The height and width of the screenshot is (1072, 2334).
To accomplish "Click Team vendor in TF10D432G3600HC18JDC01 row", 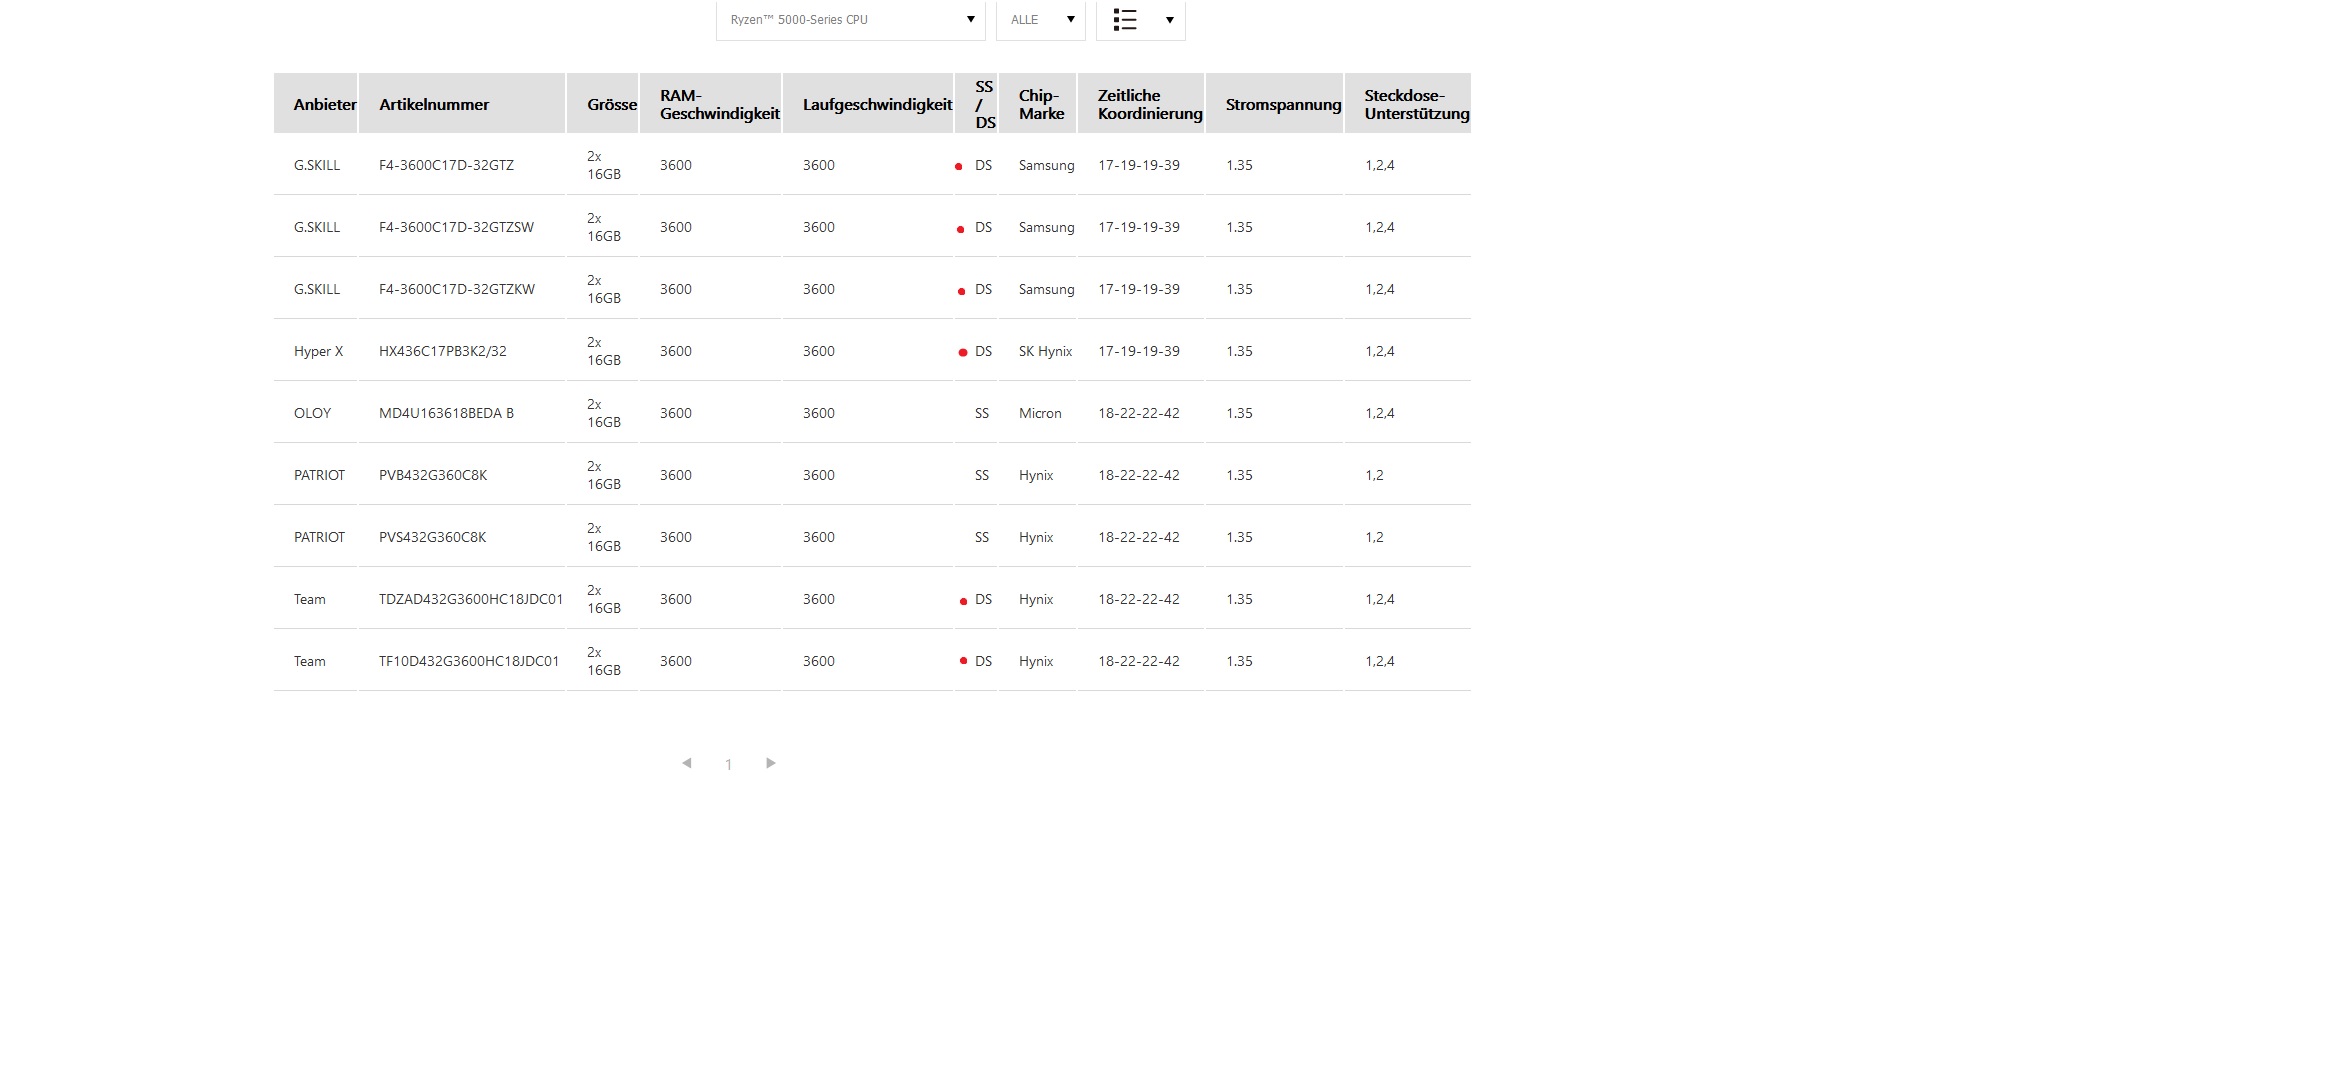I will point(310,661).
